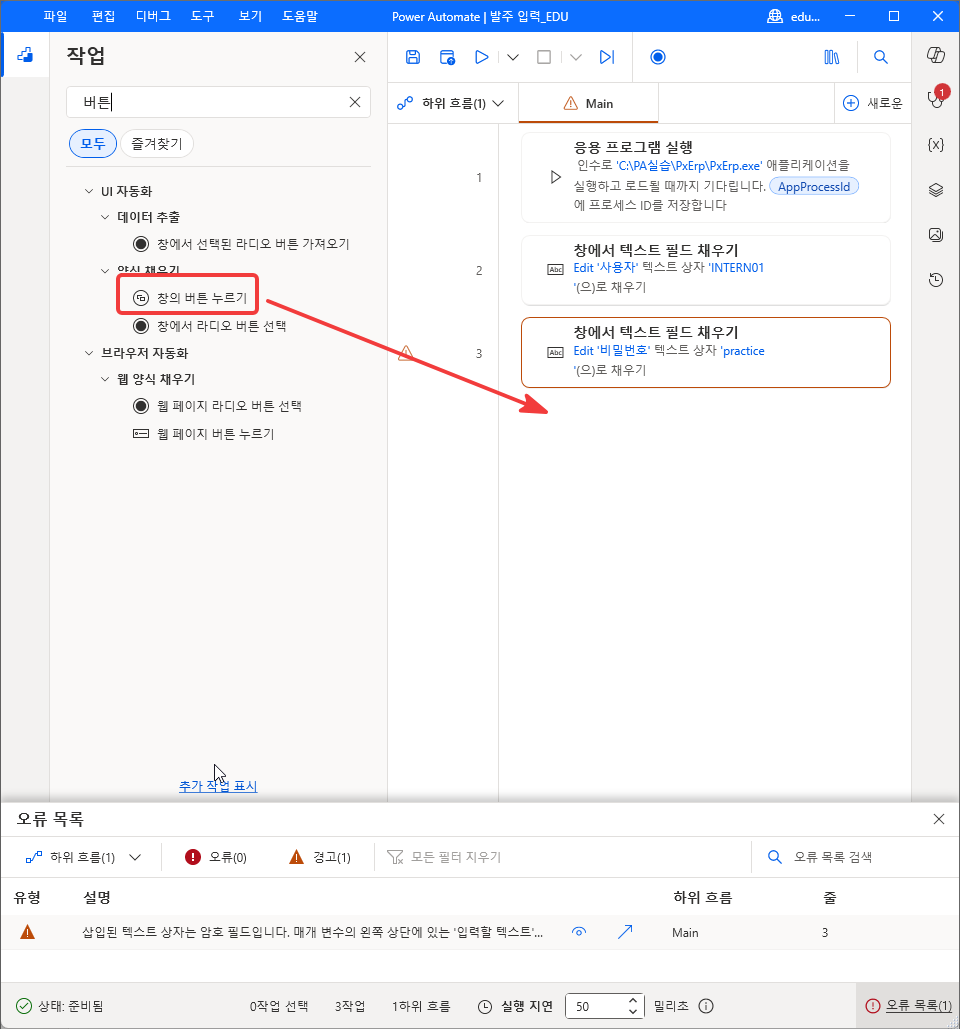Click the Publish/save-as icon beside Save
Image resolution: width=960 pixels, height=1029 pixels.
click(448, 57)
